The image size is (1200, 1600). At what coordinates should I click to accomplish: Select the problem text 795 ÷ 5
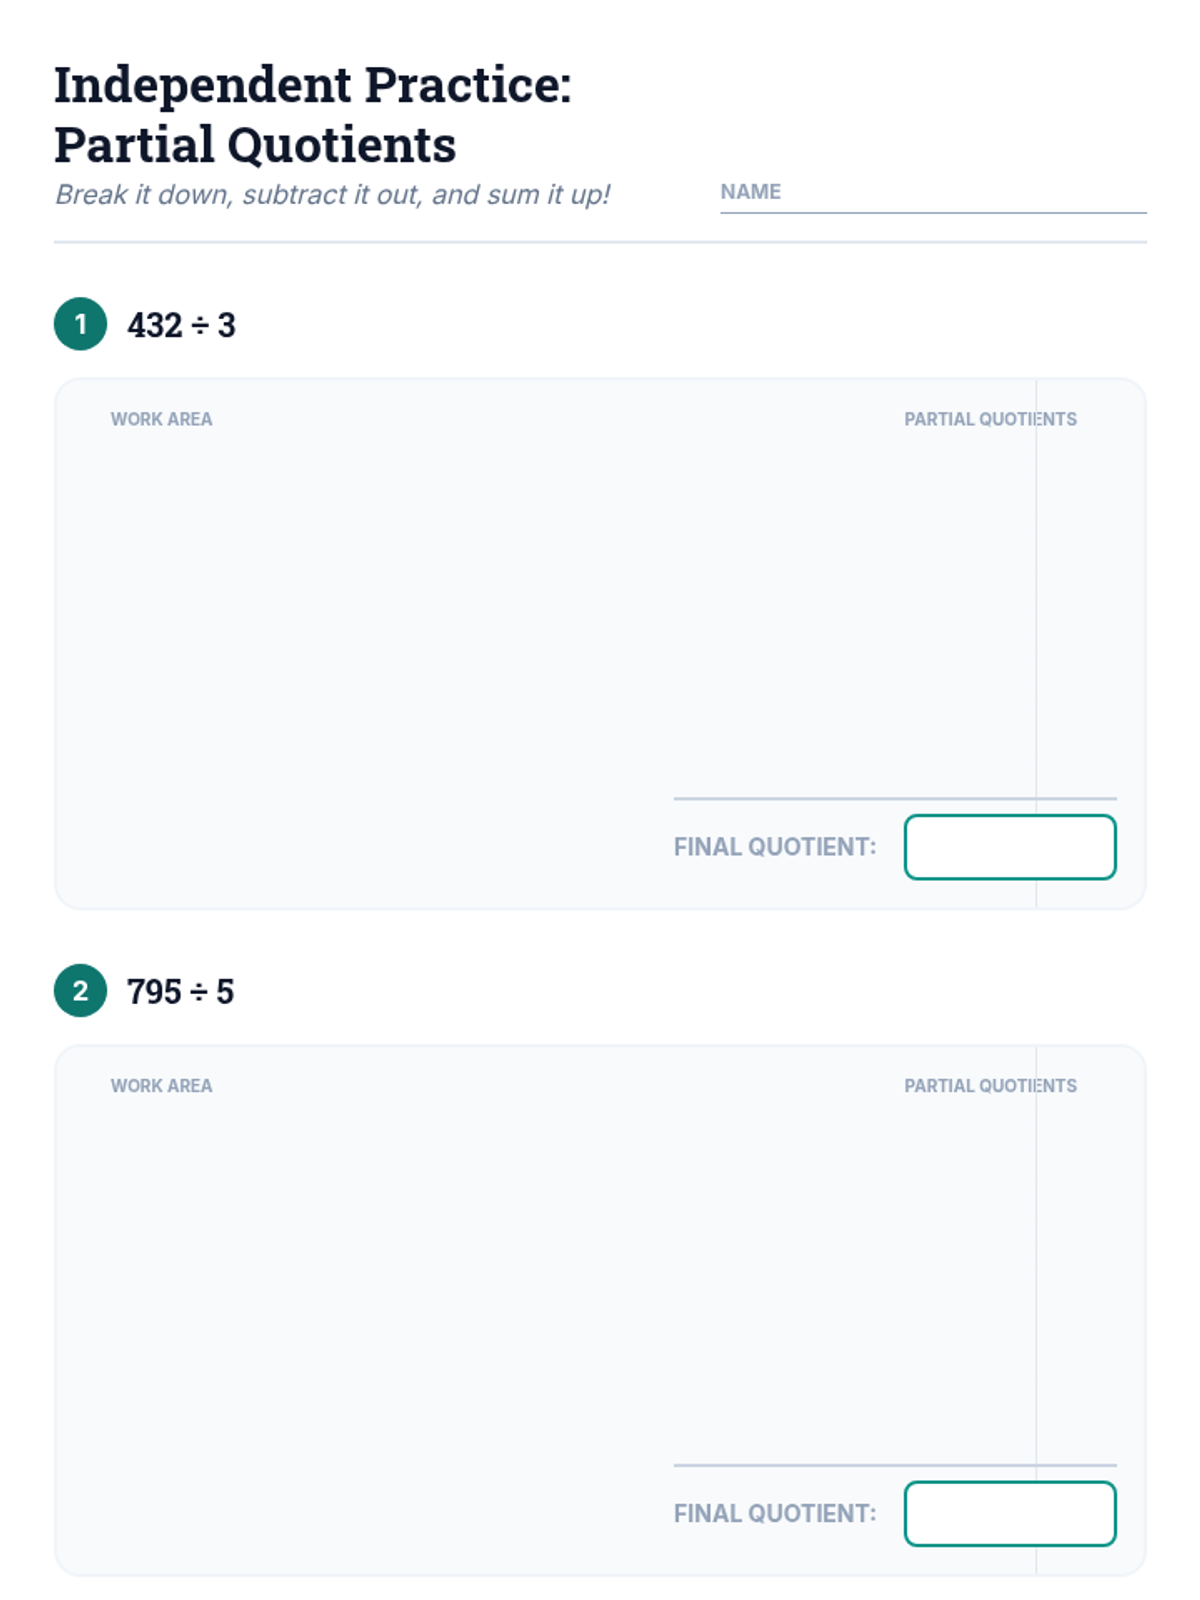[180, 992]
